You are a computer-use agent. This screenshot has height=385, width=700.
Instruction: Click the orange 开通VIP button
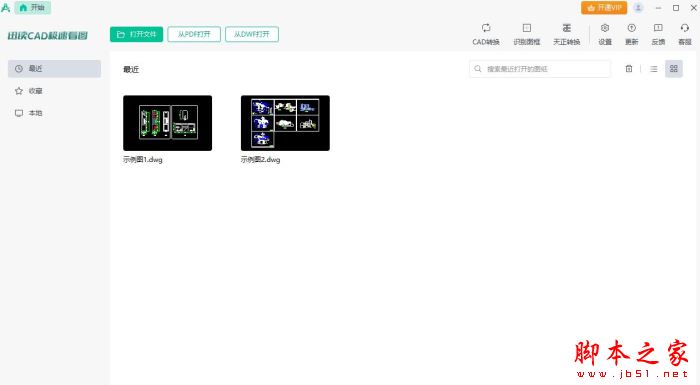click(x=604, y=8)
